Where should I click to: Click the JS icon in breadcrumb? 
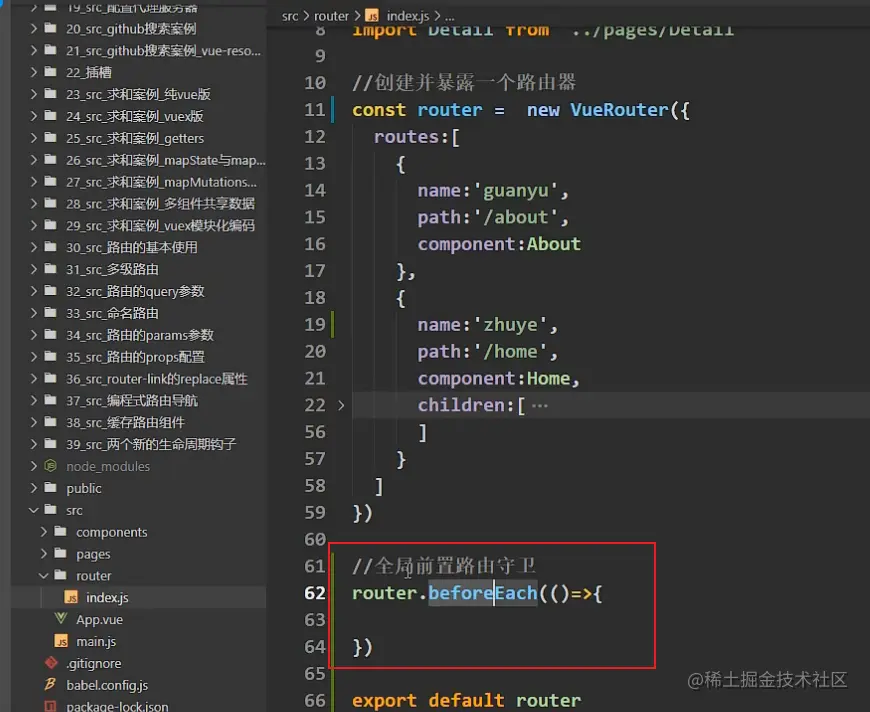click(372, 16)
